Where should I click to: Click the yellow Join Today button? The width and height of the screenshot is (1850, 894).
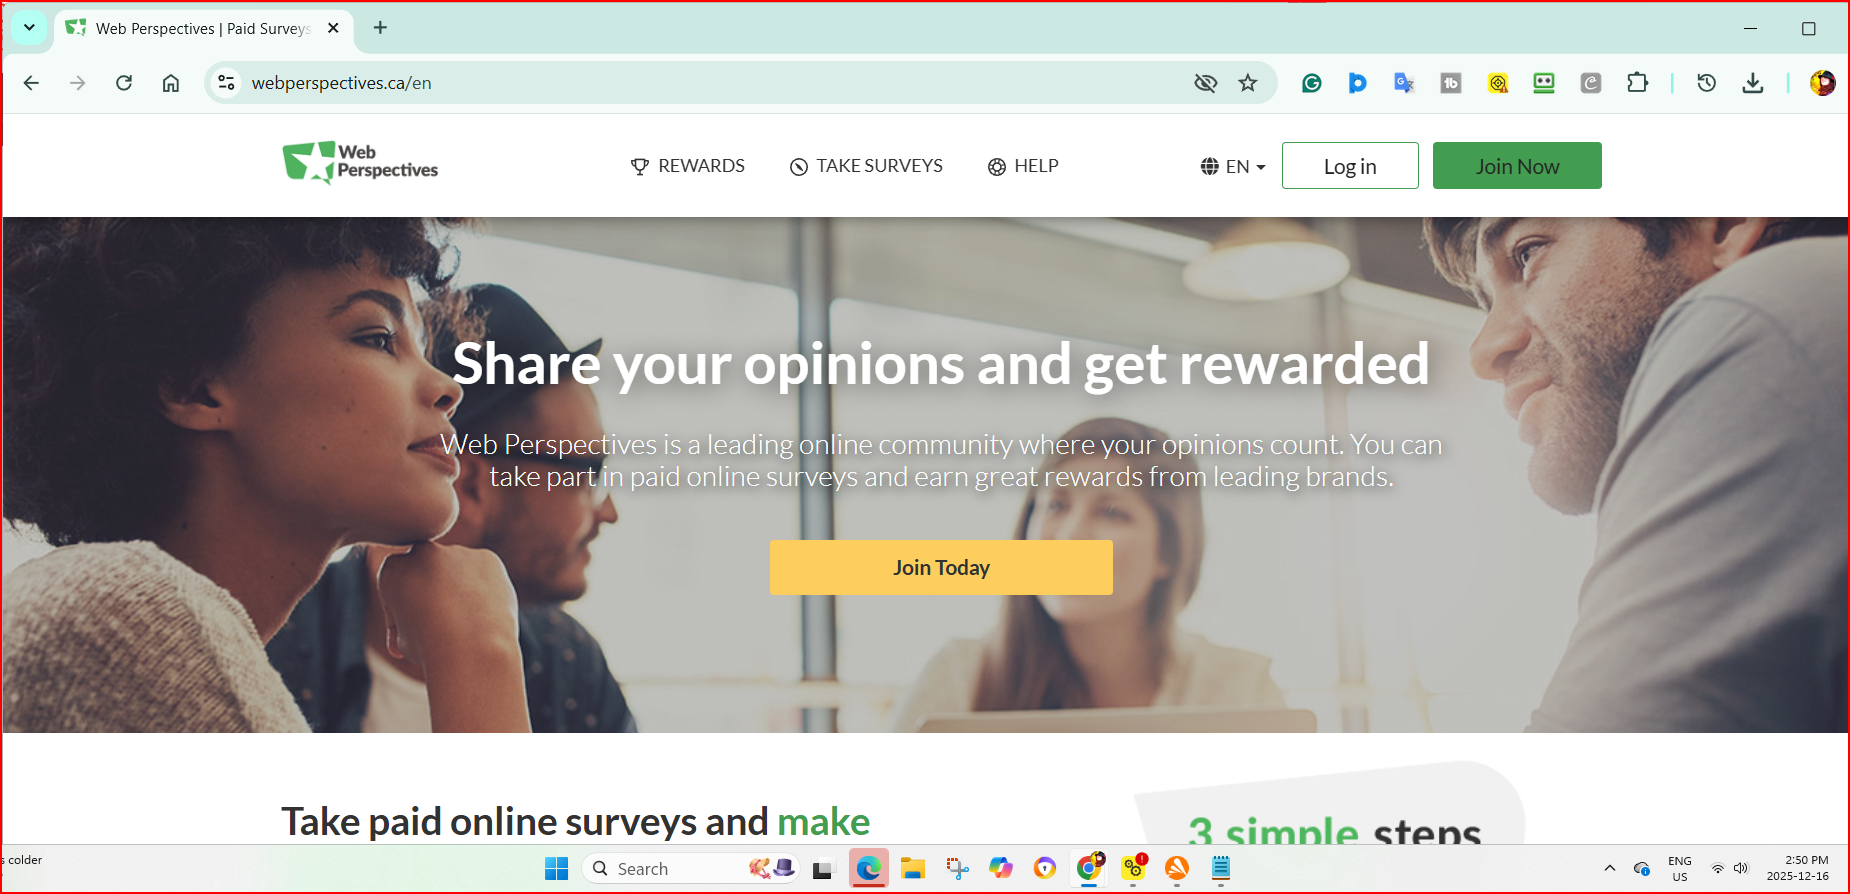pos(941,568)
